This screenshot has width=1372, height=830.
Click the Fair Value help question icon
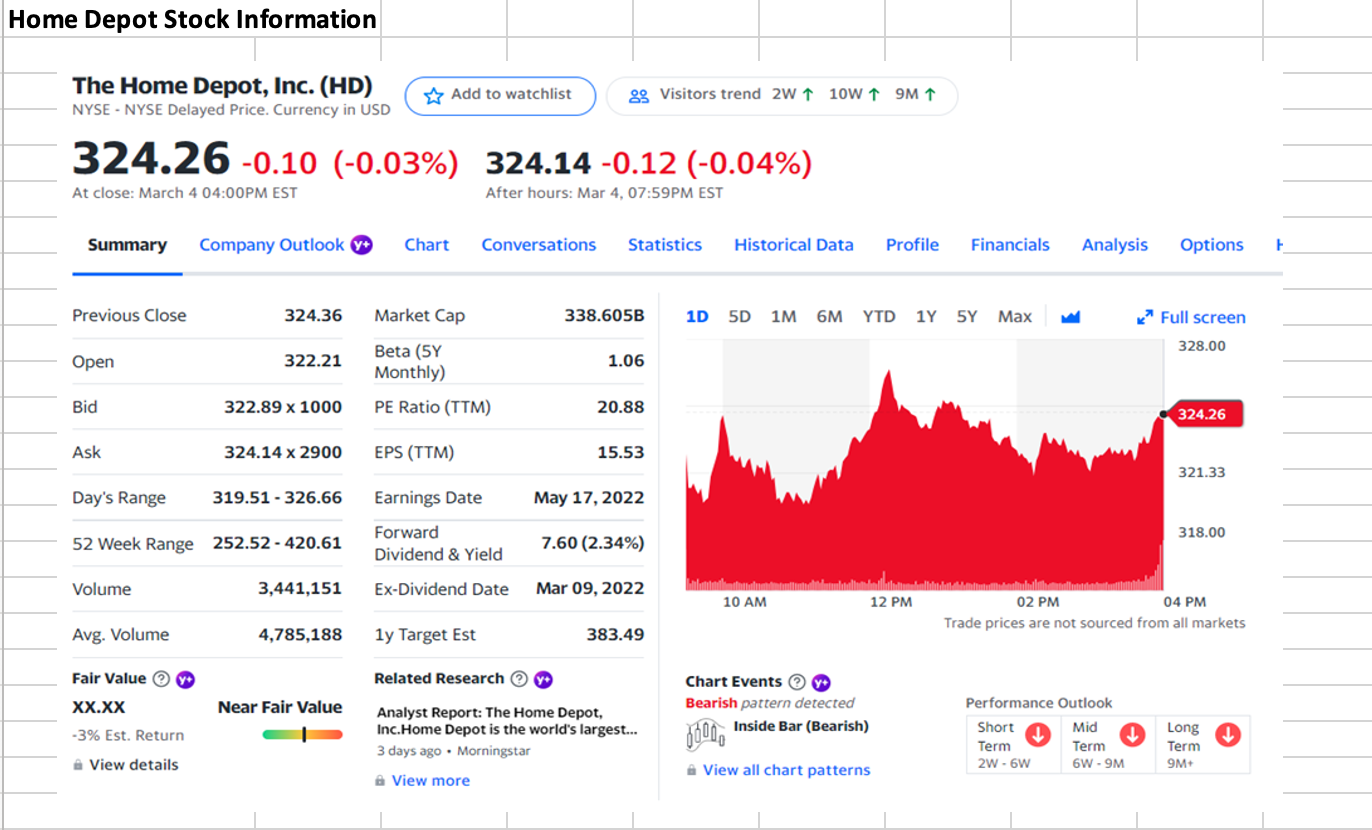(161, 679)
